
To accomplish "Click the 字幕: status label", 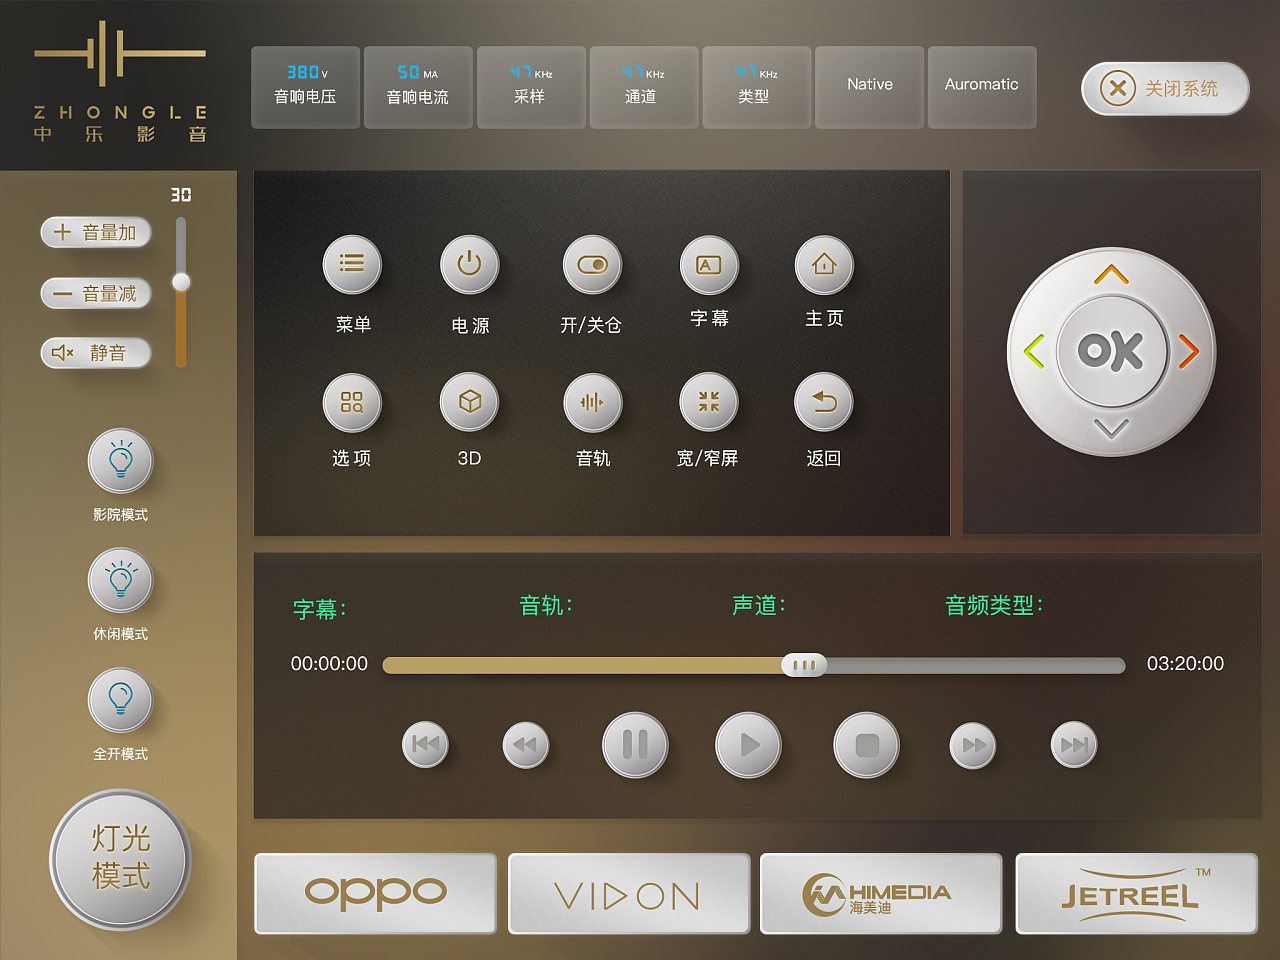I will (x=320, y=609).
